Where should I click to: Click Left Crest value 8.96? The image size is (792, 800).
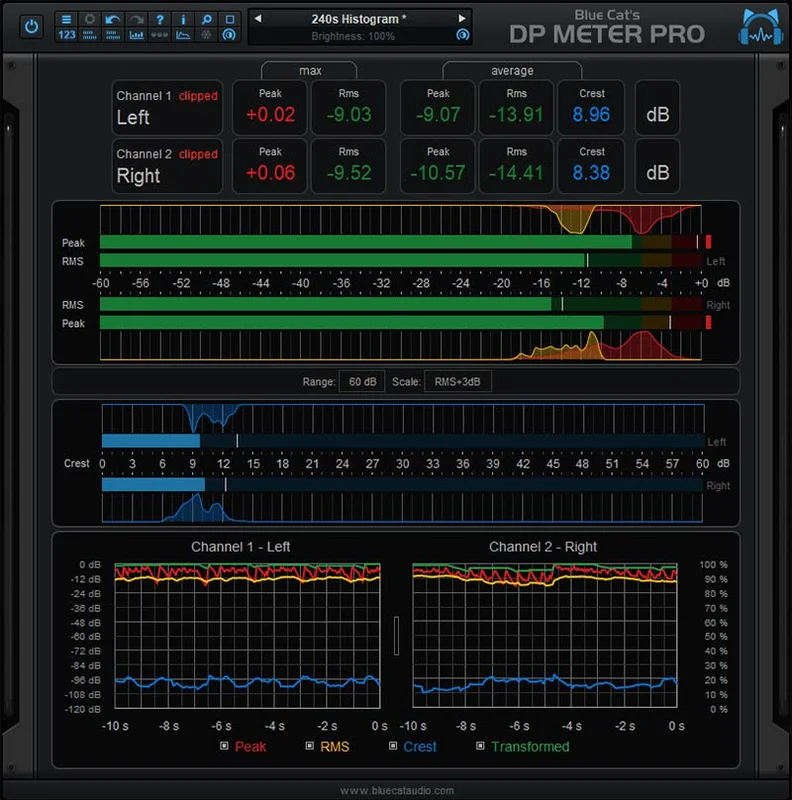(x=591, y=115)
